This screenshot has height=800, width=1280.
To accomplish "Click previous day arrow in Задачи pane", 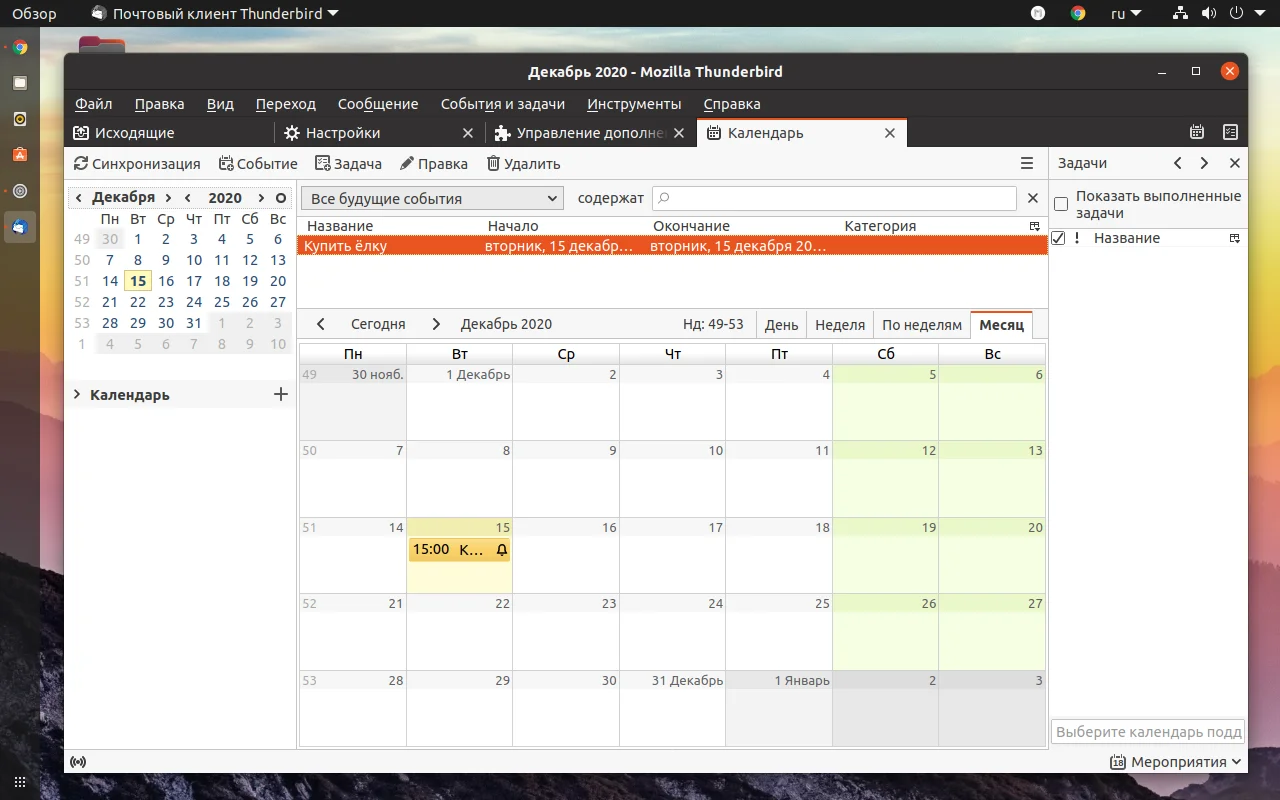I will point(1178,163).
